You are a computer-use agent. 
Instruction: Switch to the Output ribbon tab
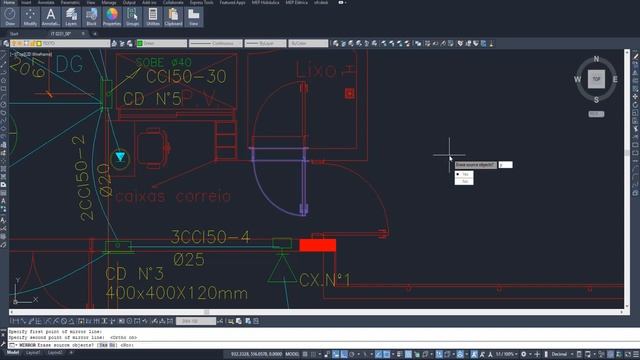129,2
